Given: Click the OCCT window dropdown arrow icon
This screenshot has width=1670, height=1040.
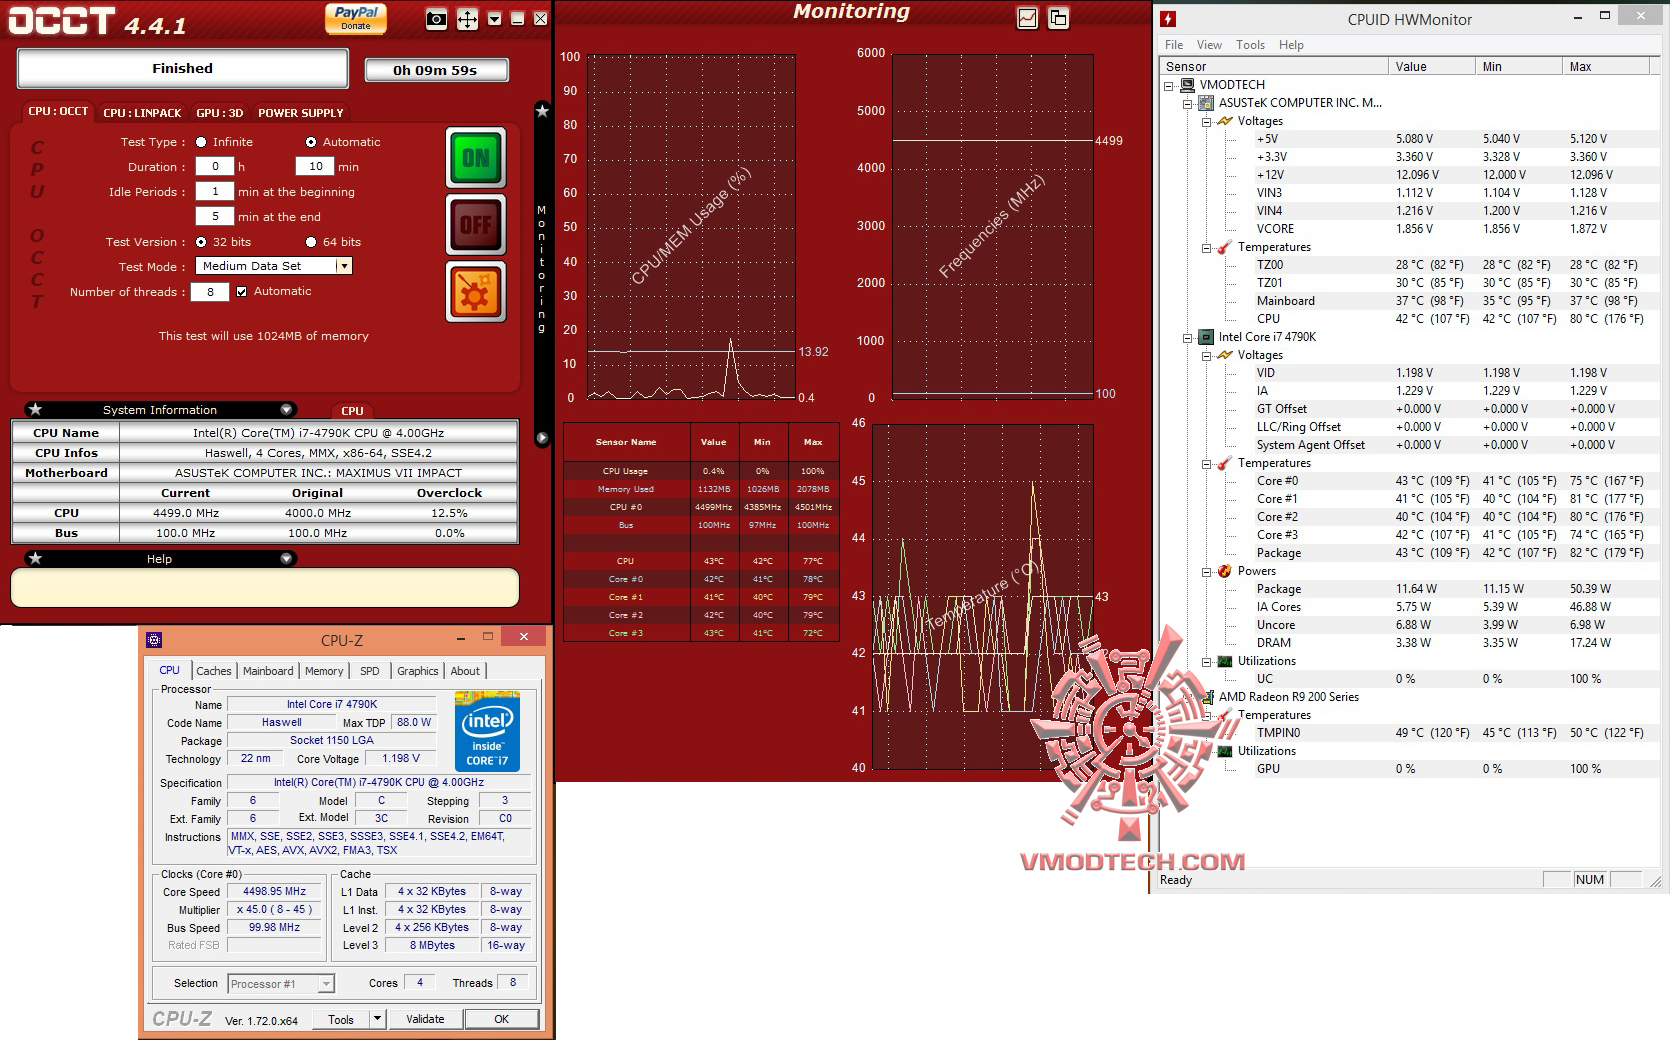Looking at the screenshot, I should pos(495,19).
